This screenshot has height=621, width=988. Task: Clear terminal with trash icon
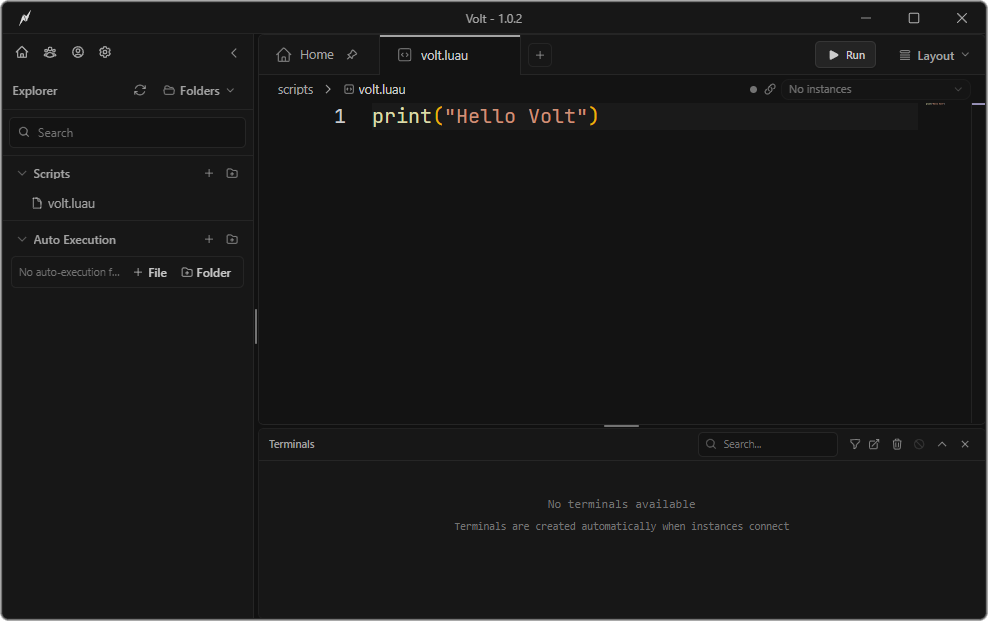click(x=897, y=444)
